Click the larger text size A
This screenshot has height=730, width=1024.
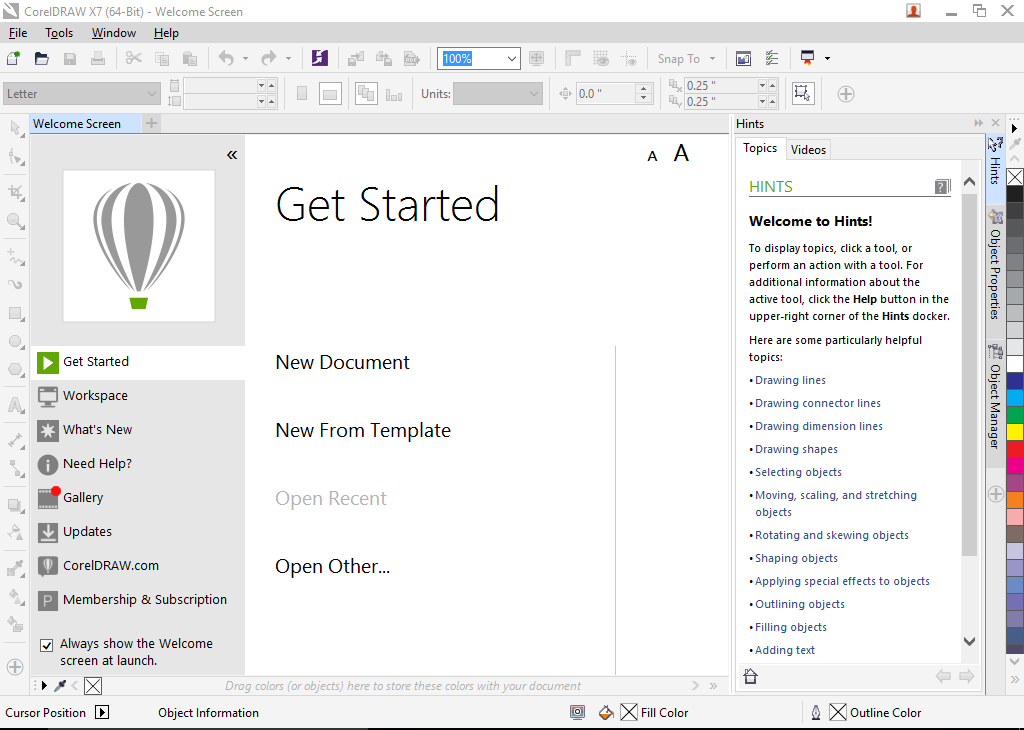681,153
